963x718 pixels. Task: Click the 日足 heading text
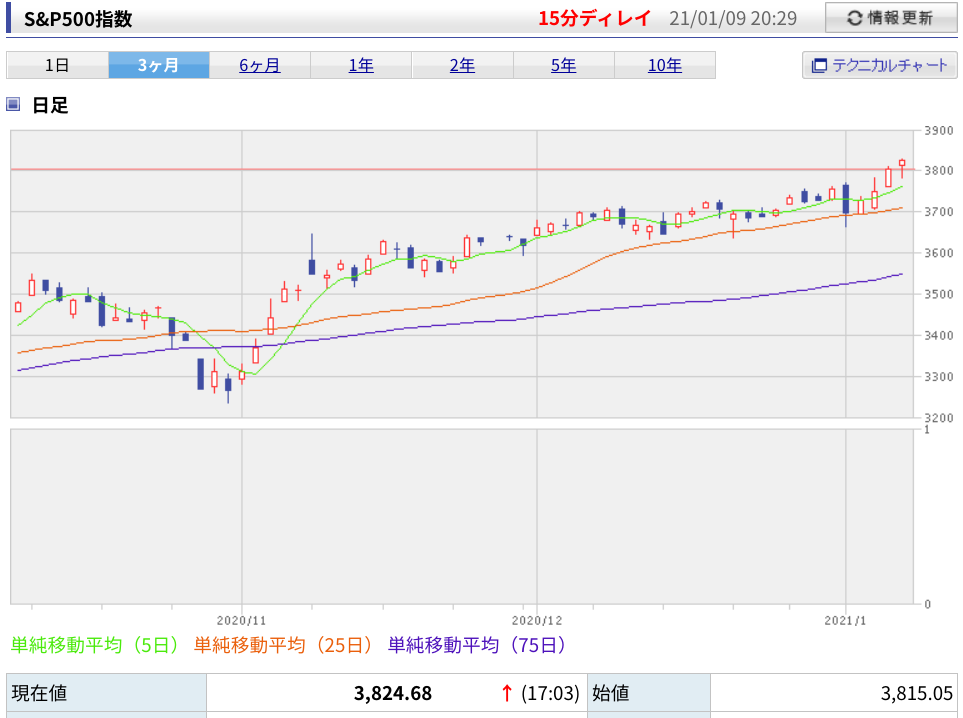click(50, 105)
